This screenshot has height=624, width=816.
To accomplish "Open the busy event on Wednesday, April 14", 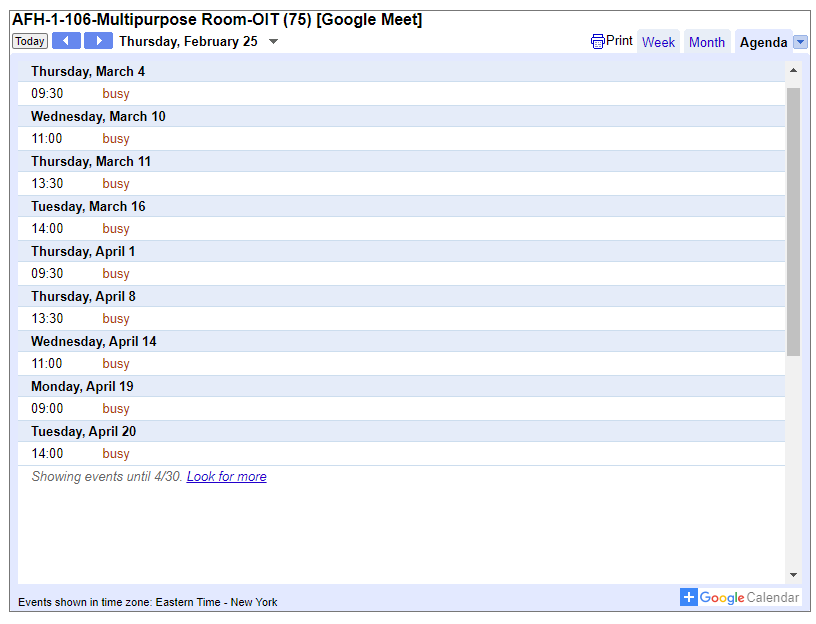I will (x=116, y=363).
